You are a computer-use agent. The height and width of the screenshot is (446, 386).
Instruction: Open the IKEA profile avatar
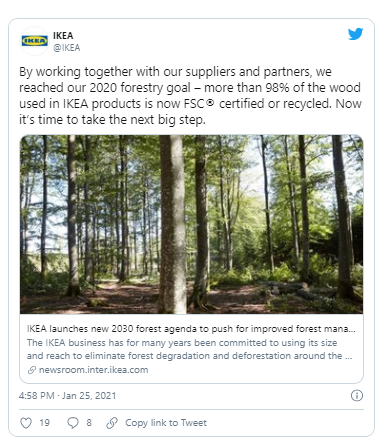[x=34, y=41]
